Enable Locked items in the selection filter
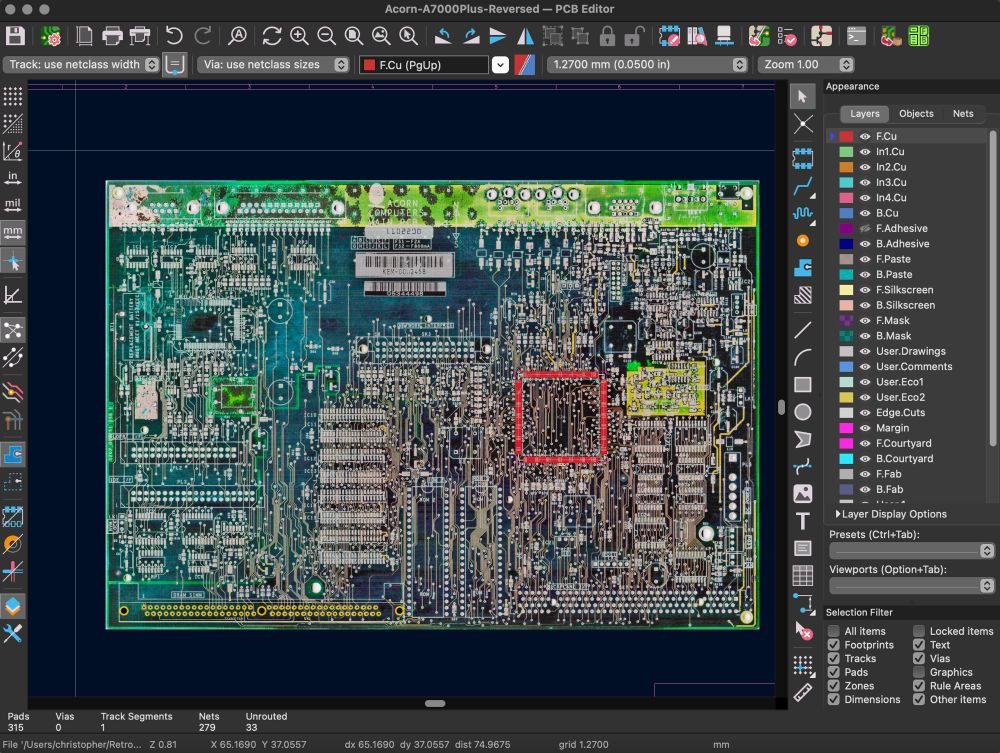Image resolution: width=1000 pixels, height=753 pixels. click(918, 631)
